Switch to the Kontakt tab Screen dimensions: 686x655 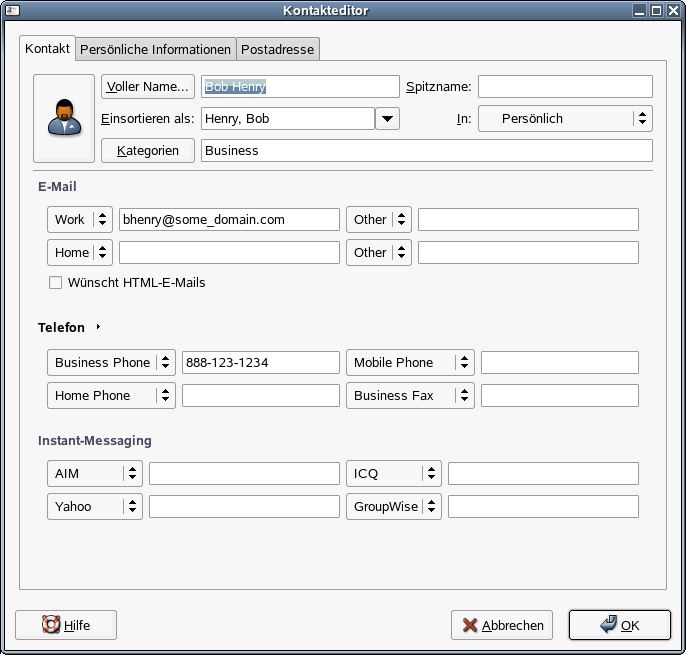click(47, 49)
